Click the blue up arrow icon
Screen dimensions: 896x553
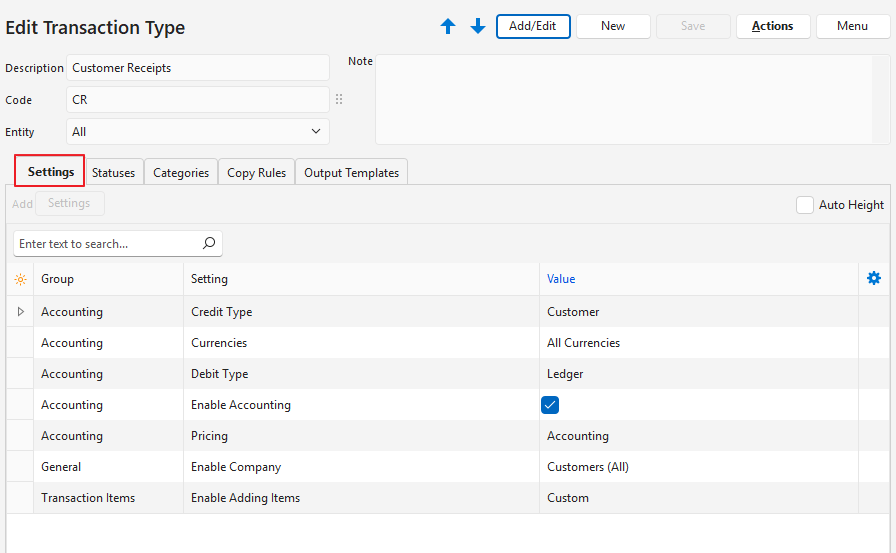click(x=448, y=27)
